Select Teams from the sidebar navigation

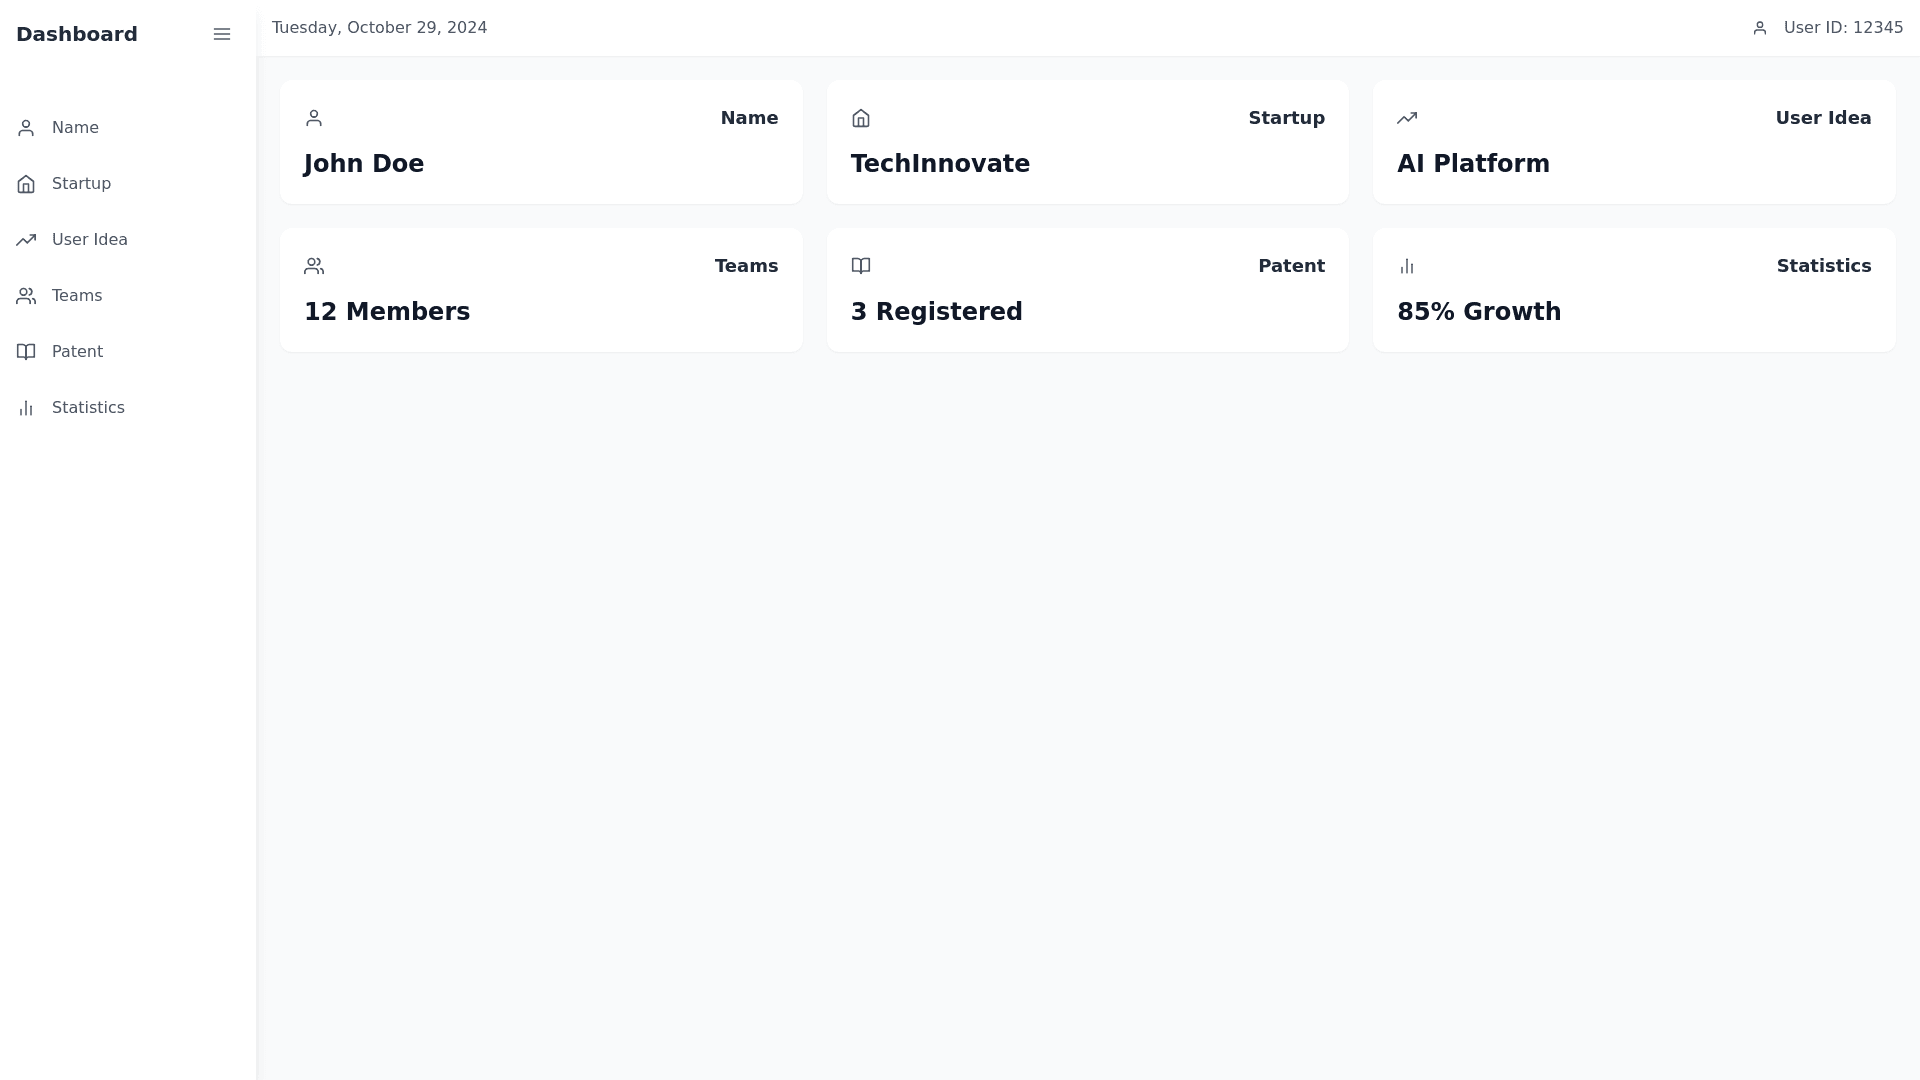77,296
